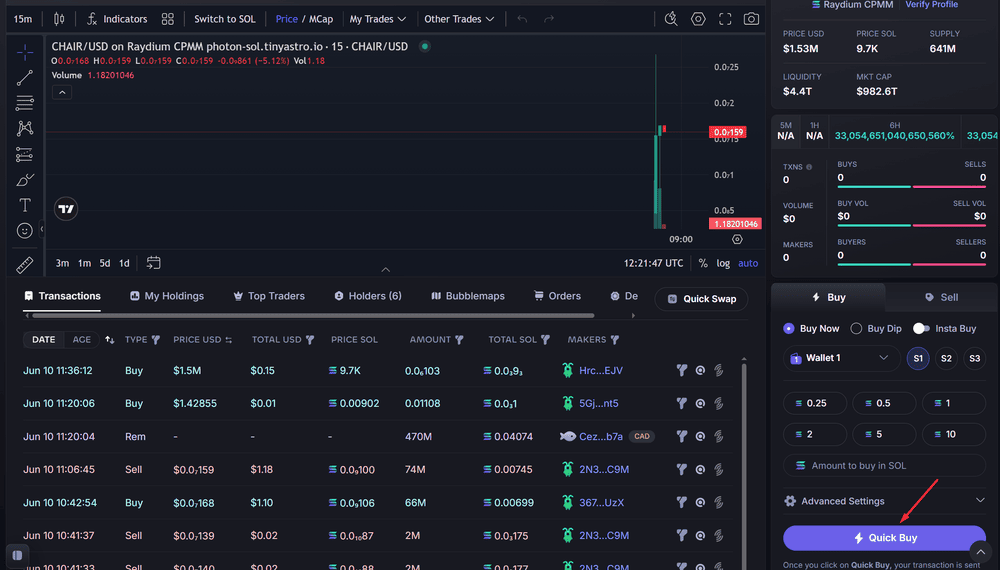Open the Top Traders tab
This screenshot has height=570, width=1000.
tap(269, 296)
